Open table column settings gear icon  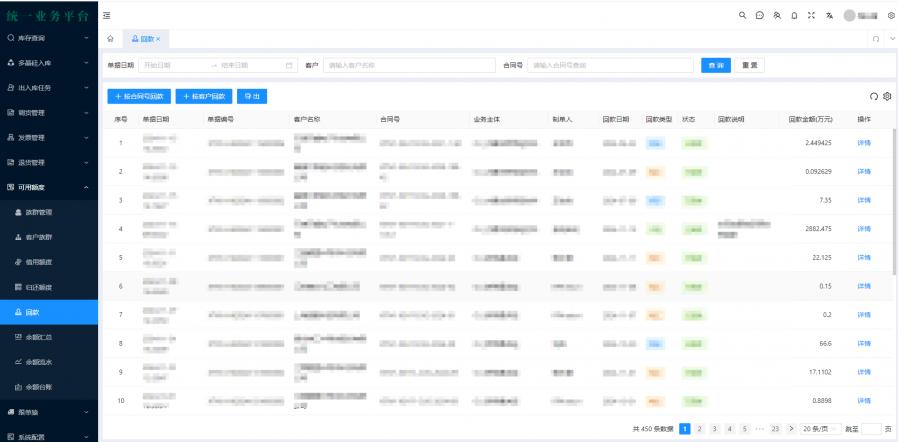click(x=886, y=96)
